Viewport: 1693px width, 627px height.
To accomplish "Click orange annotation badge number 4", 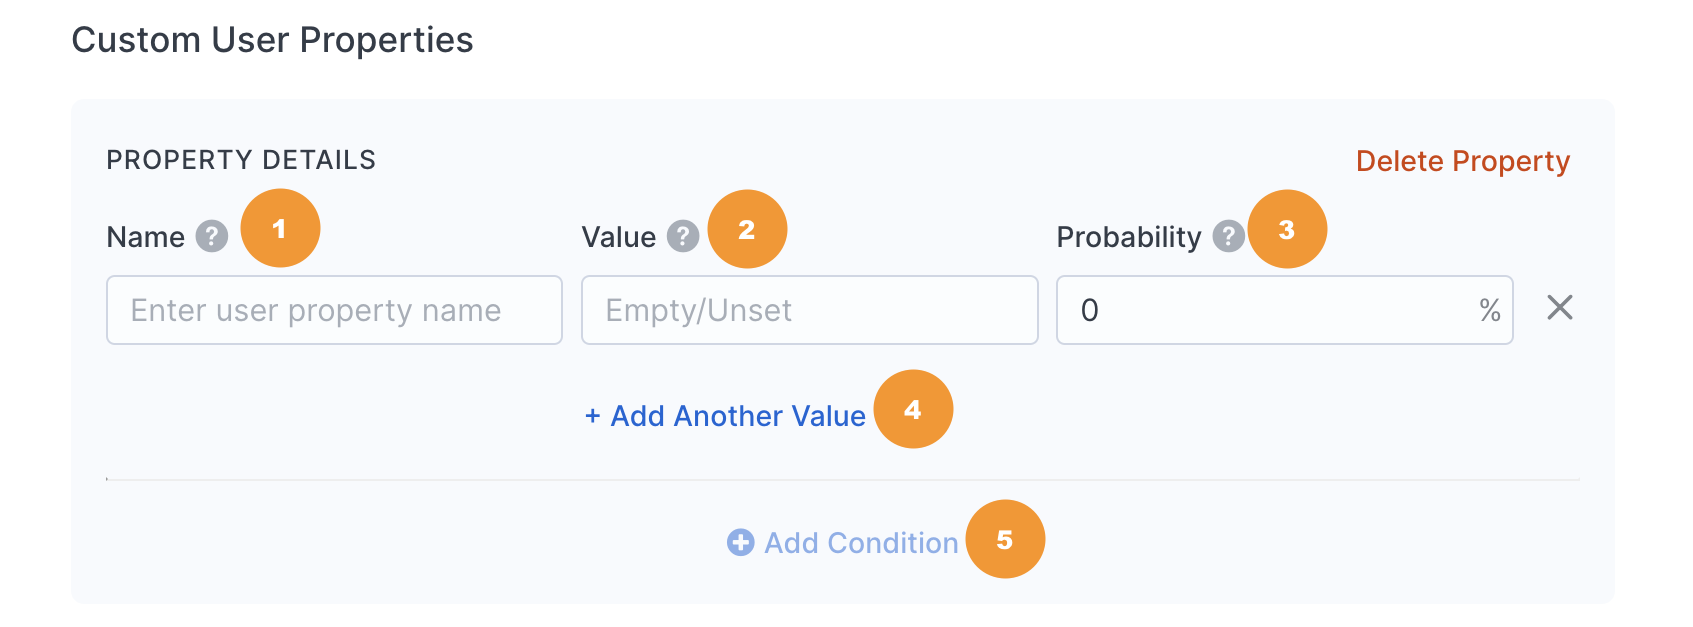I will click(x=913, y=409).
